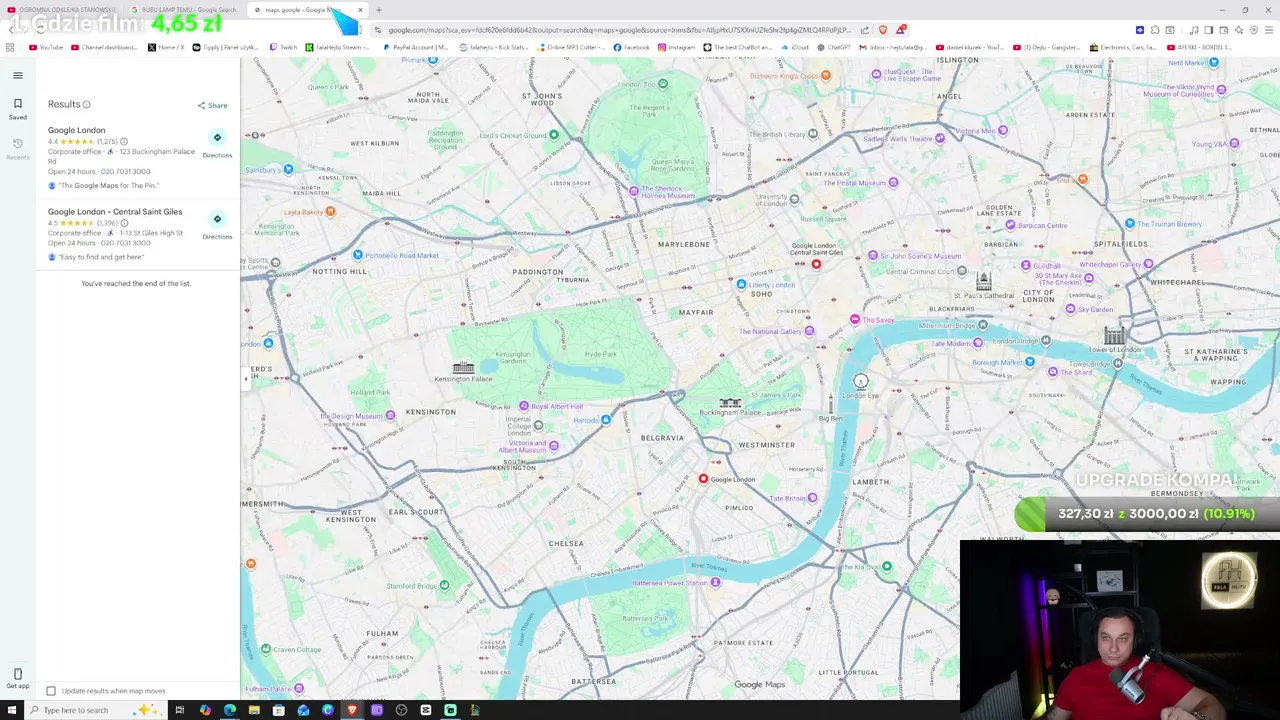
Task: Open the YouTube bookmark
Action: (46, 47)
